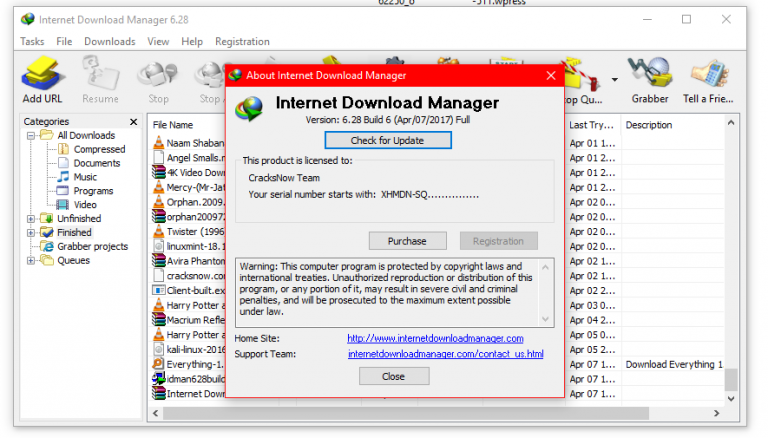768x438 pixels.
Task: Click the Mercy-(Mr-Jat VLC cone icon
Action: (158, 187)
